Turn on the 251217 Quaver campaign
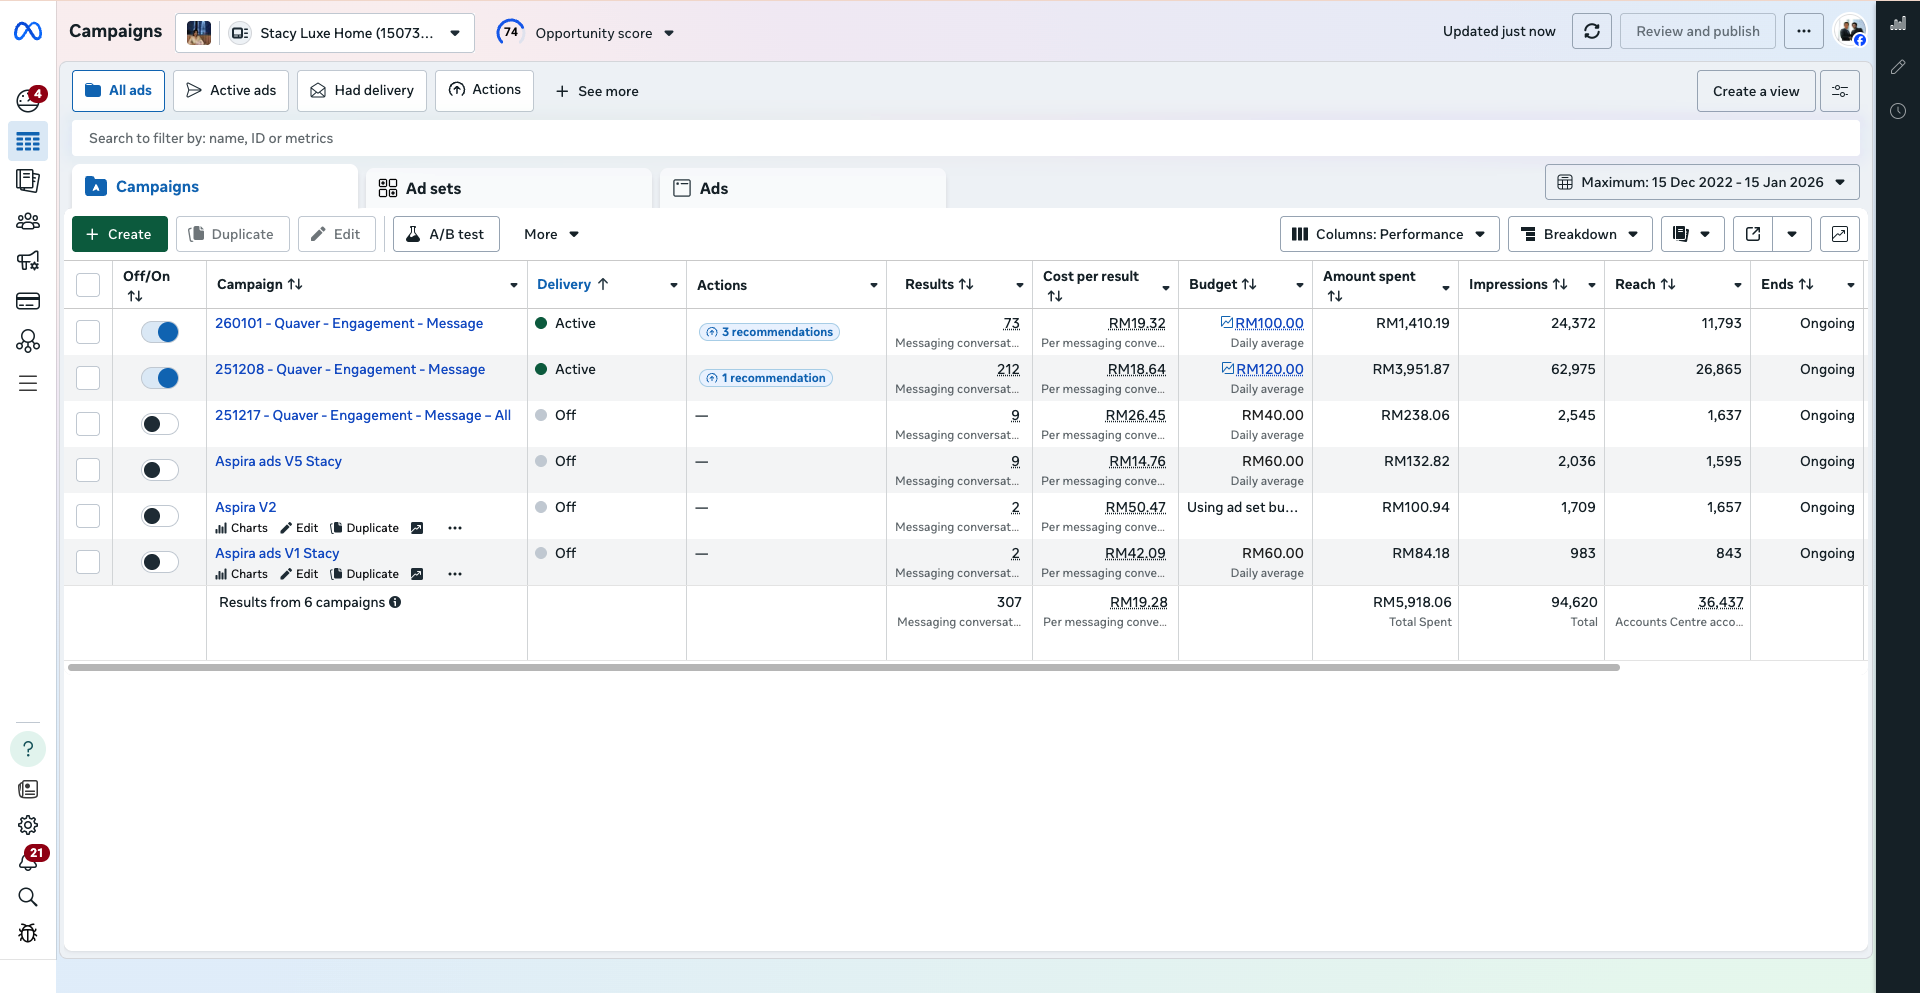Screen dimensions: 1920x993 (160, 424)
